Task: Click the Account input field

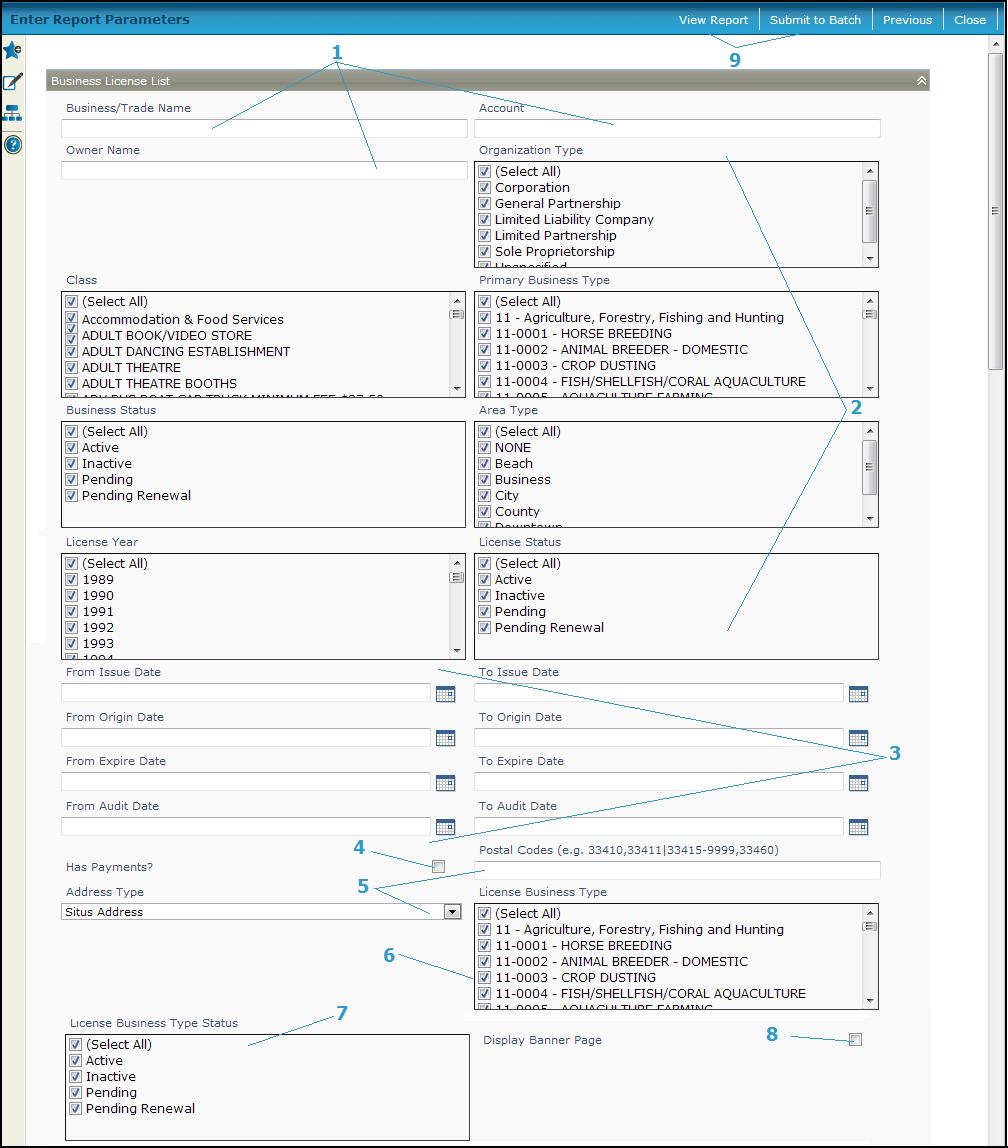Action: point(677,128)
